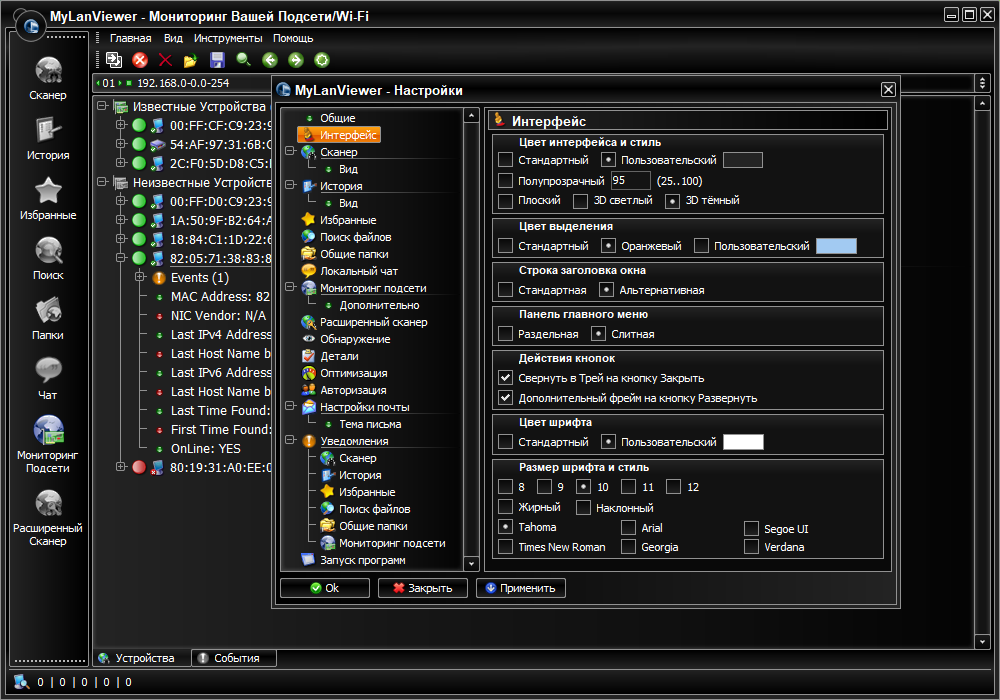Open the Инструменты menu
The height and width of the screenshot is (700, 1000).
[228, 38]
